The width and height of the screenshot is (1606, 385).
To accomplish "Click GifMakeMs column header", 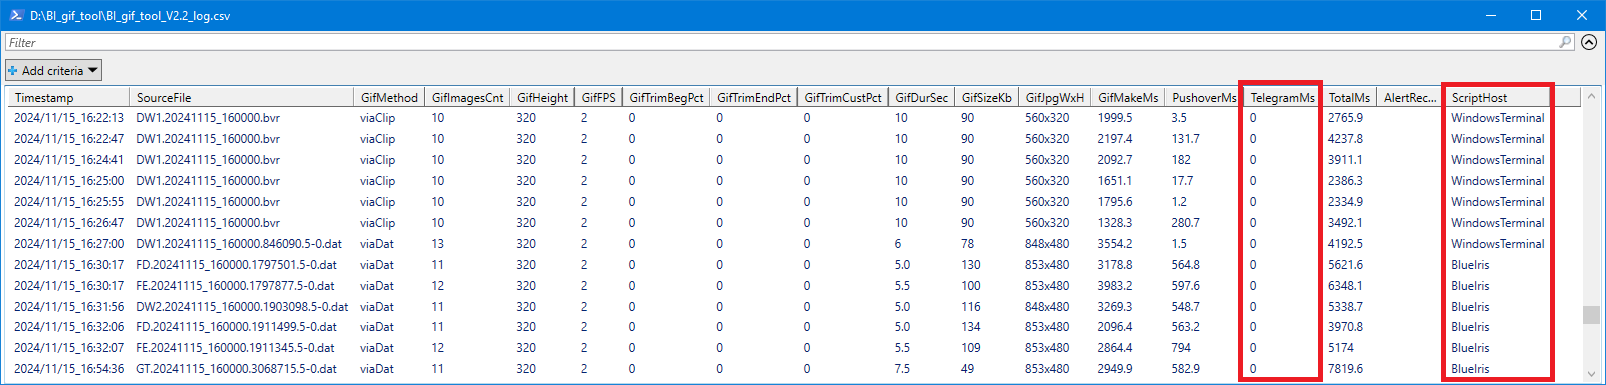I will (x=1128, y=97).
